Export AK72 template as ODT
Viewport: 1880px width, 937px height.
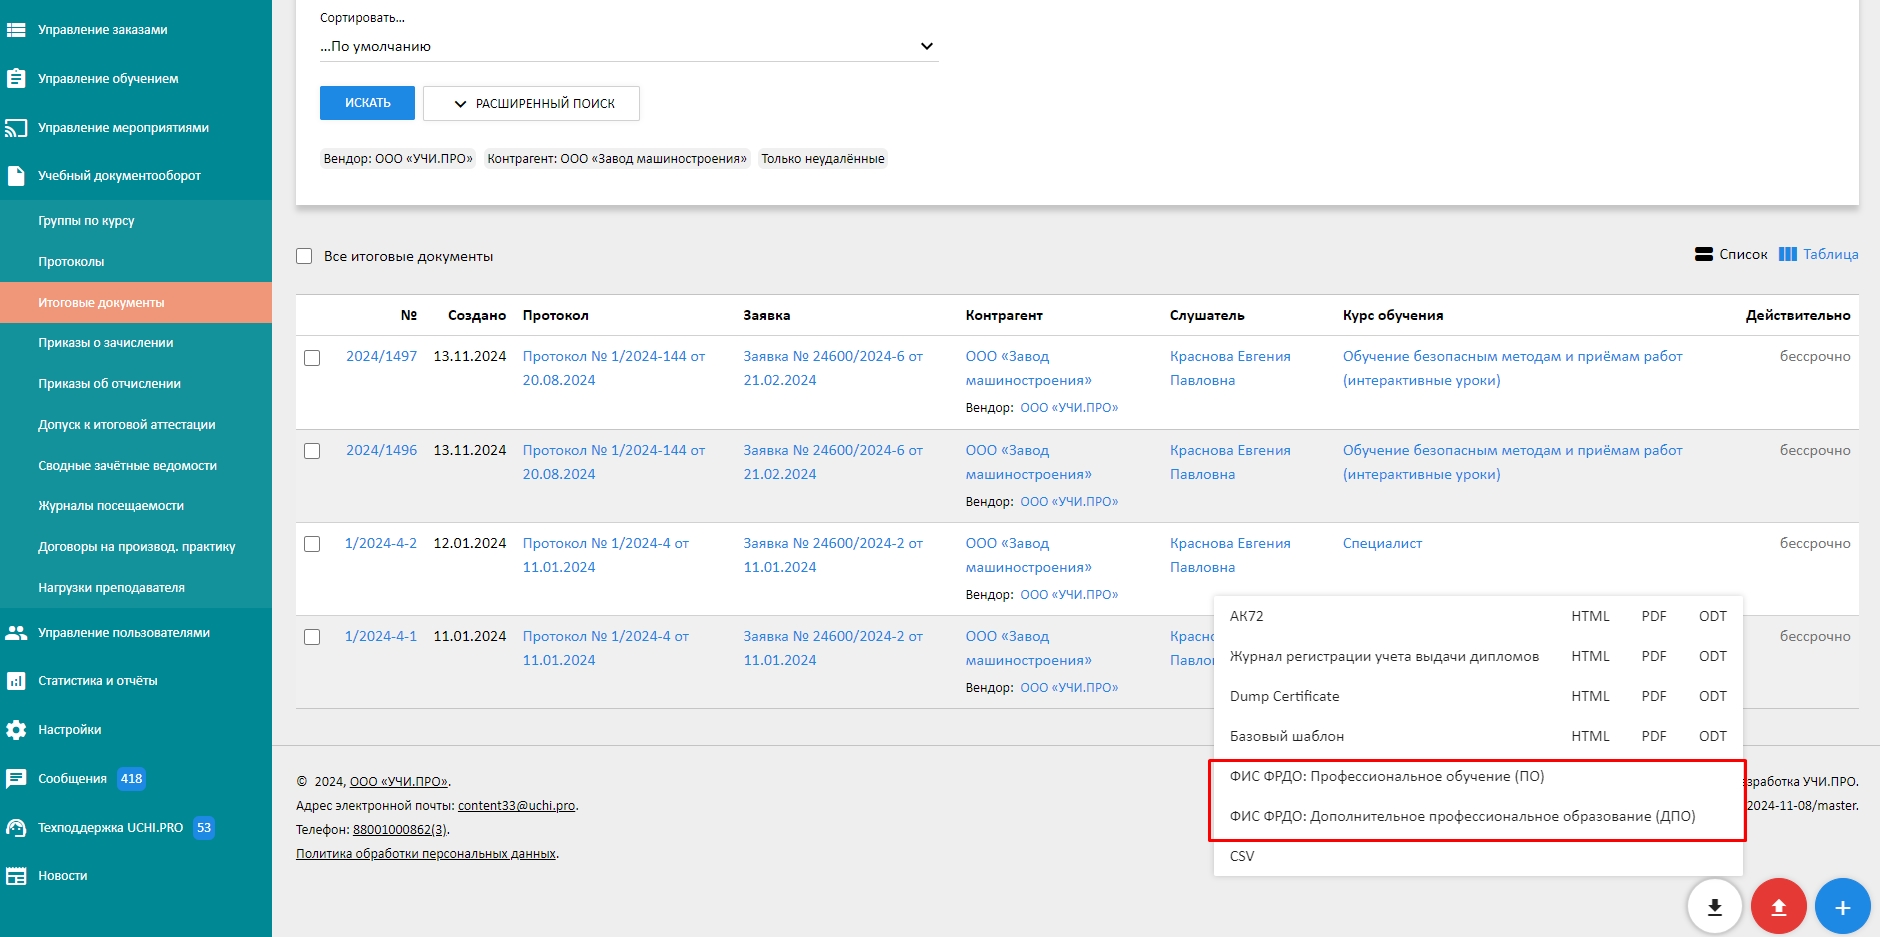1713,616
